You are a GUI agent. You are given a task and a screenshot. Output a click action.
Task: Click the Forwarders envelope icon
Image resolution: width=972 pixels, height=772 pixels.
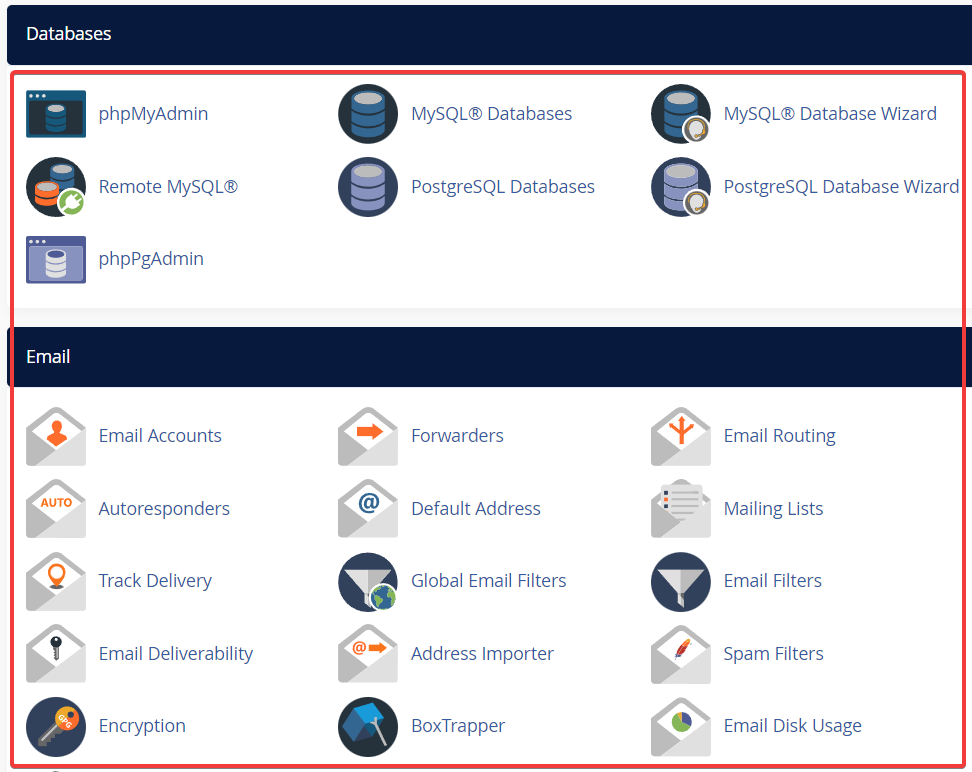pos(368,437)
